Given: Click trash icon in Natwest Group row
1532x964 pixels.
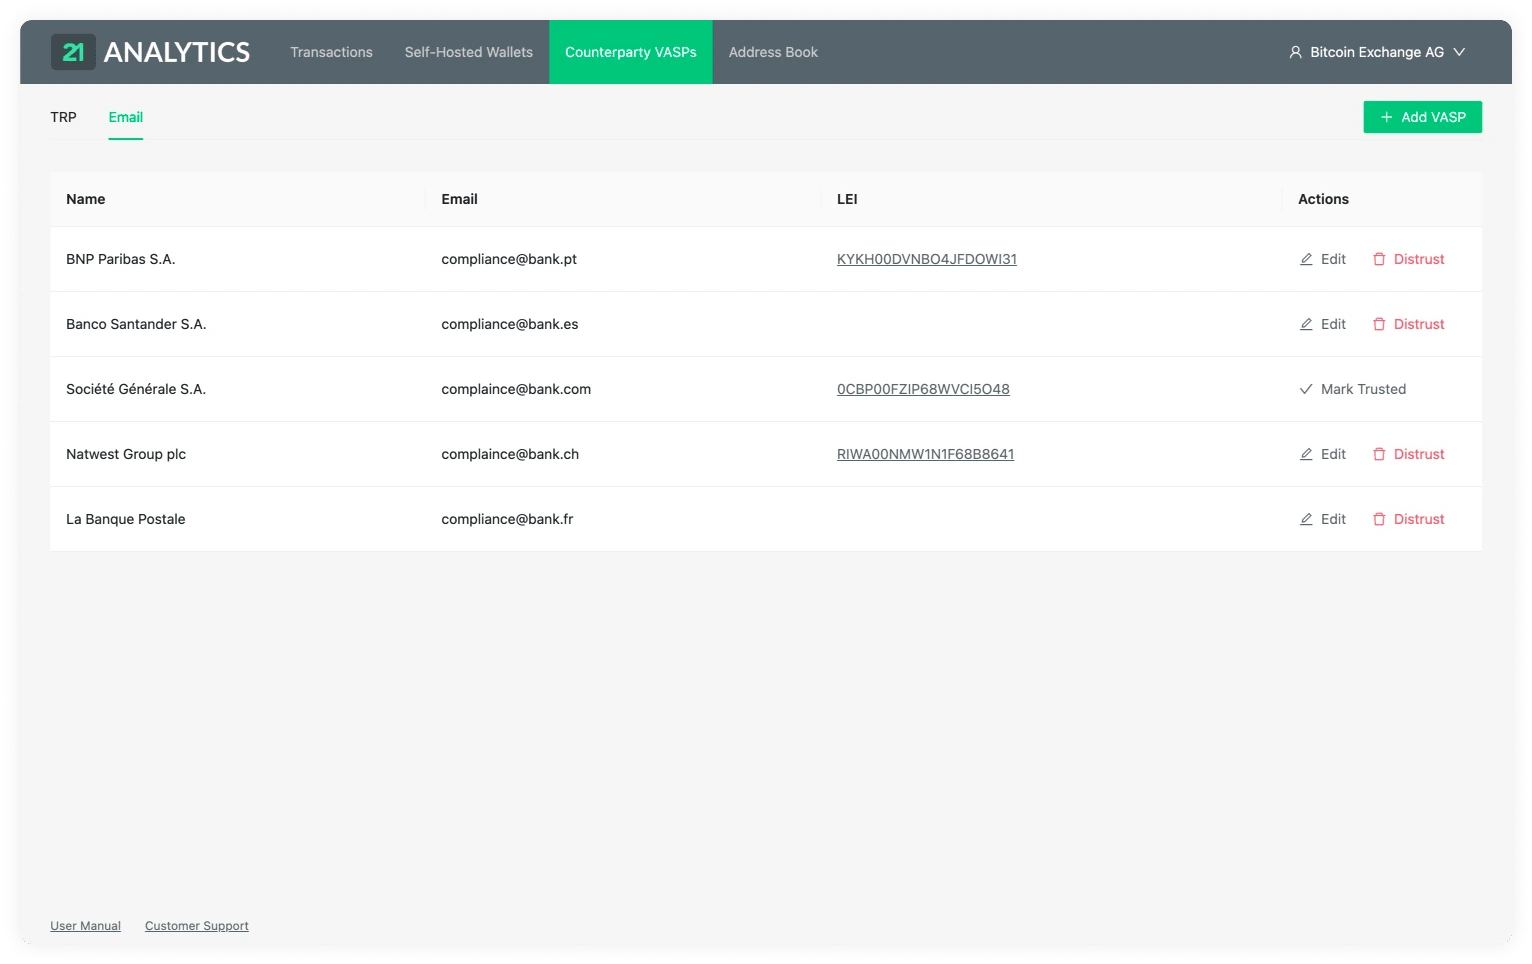Looking at the screenshot, I should 1379,454.
